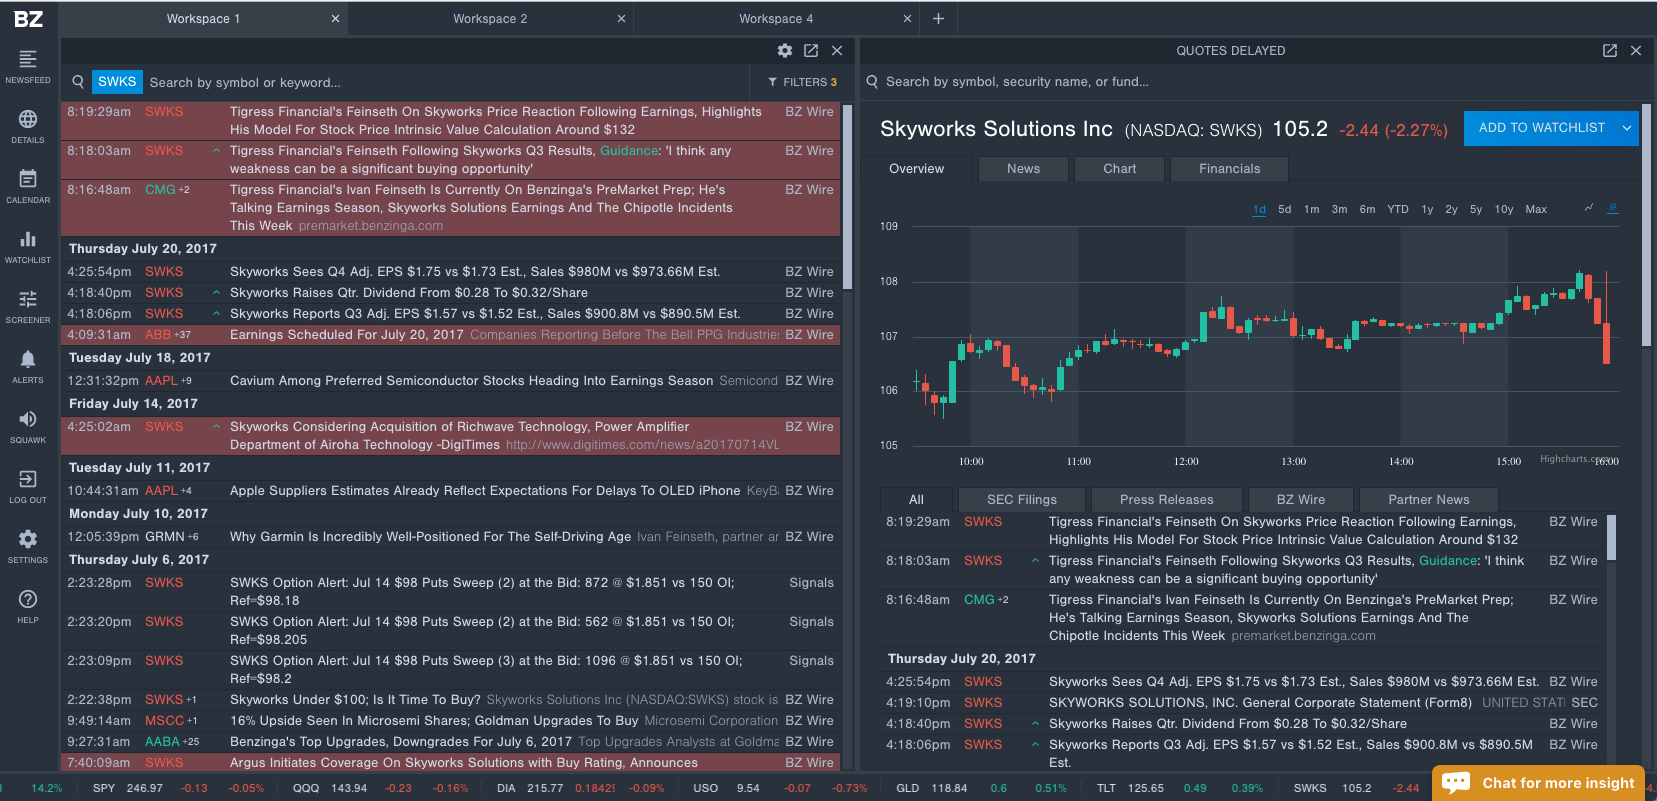The width and height of the screenshot is (1657, 801).
Task: Close Workspace 2 tab
Action: pyautogui.click(x=621, y=18)
